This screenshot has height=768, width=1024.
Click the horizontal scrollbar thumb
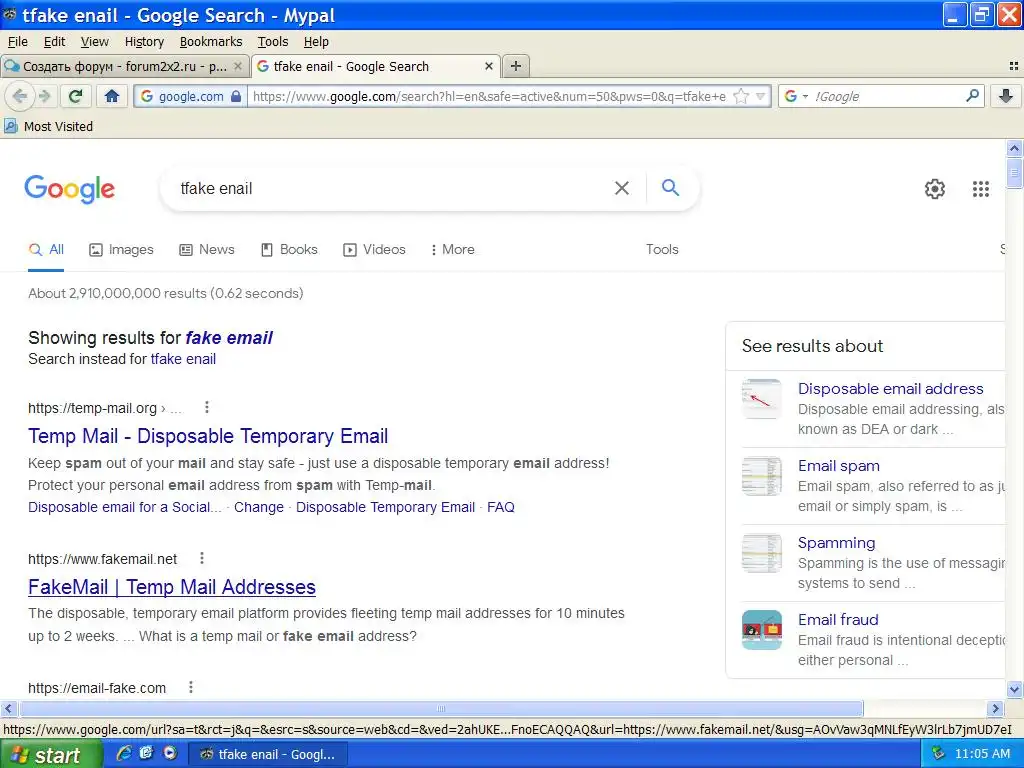point(441,709)
